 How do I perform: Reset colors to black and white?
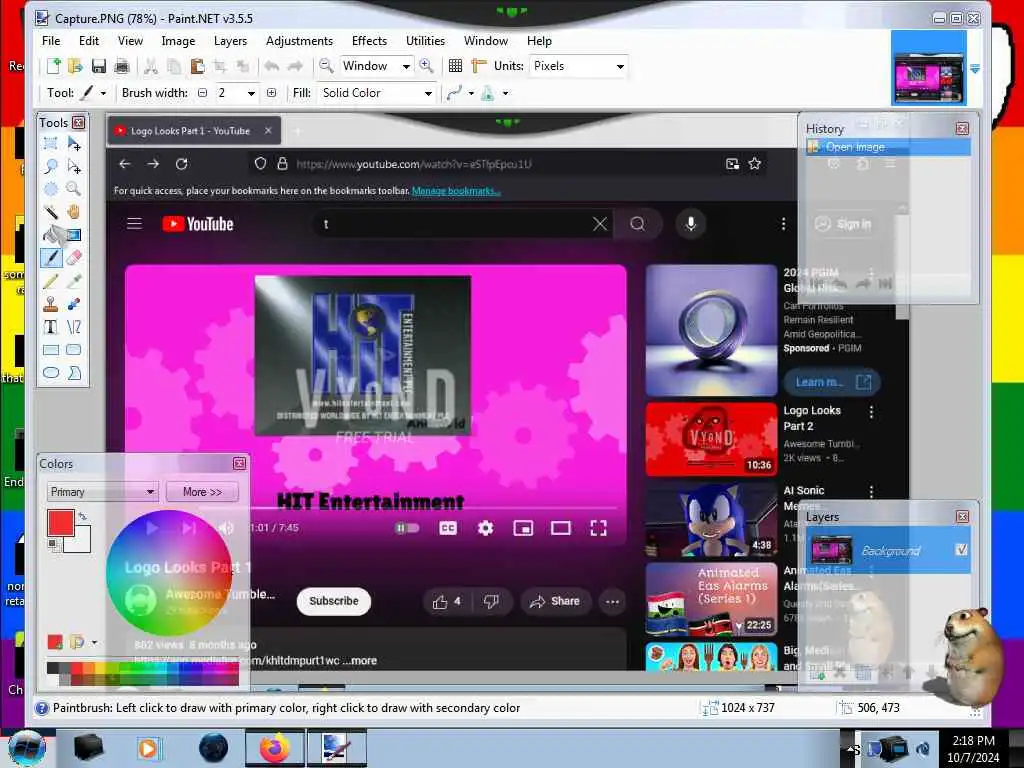pyautogui.click(x=52, y=544)
